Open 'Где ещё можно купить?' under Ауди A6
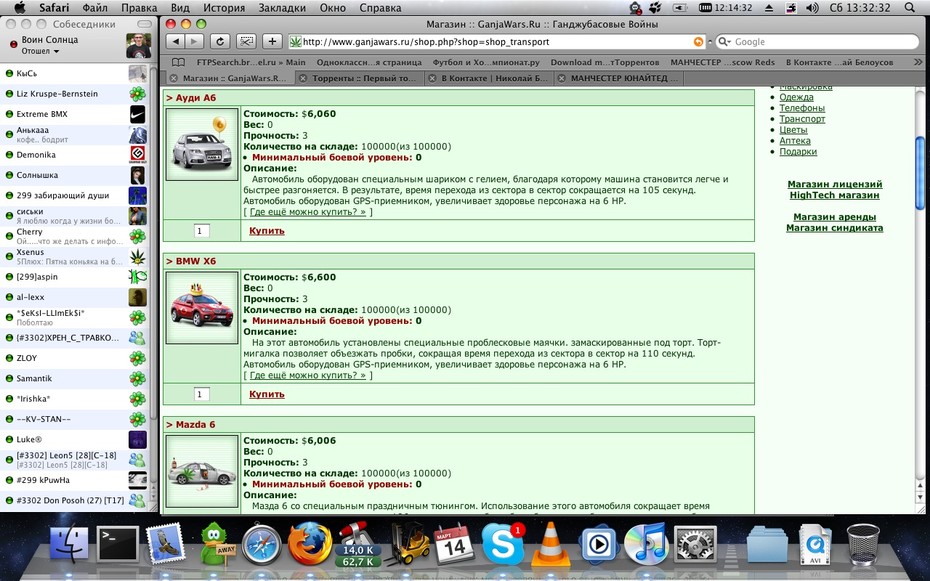 coord(308,212)
